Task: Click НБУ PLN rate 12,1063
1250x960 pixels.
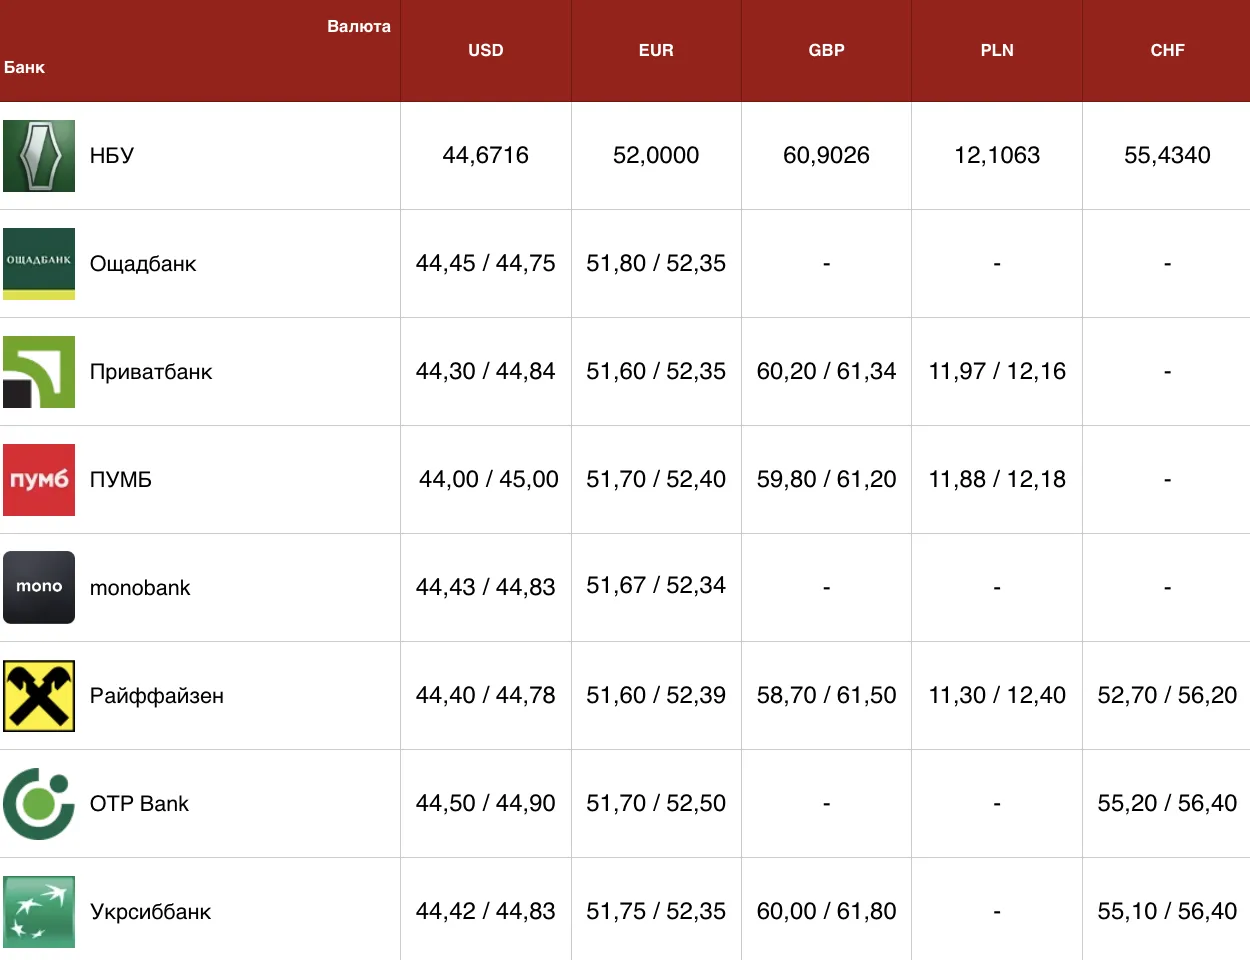Action: coord(997,156)
